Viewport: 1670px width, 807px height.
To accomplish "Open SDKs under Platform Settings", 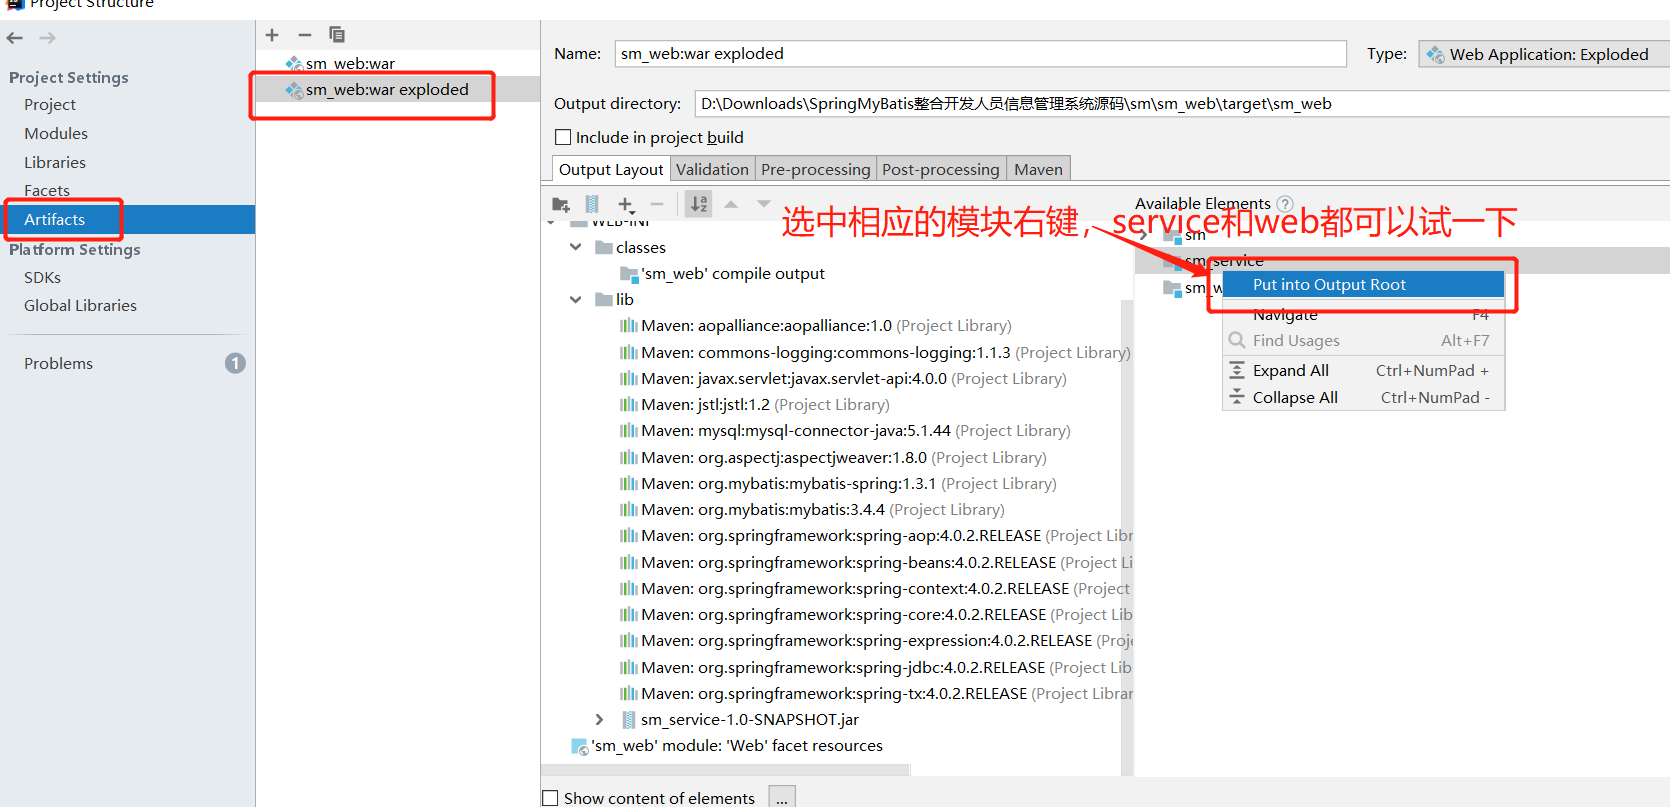I will [42, 278].
